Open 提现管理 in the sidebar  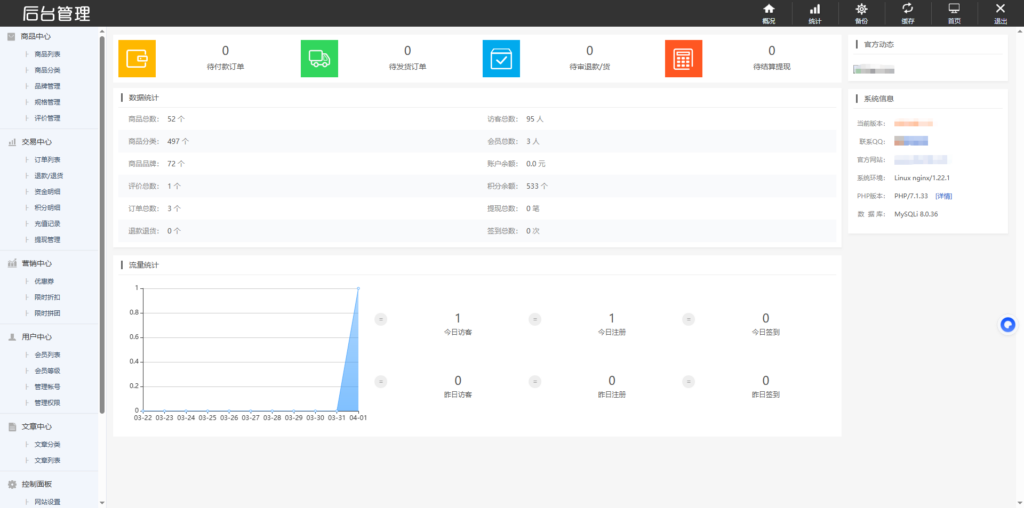47,240
